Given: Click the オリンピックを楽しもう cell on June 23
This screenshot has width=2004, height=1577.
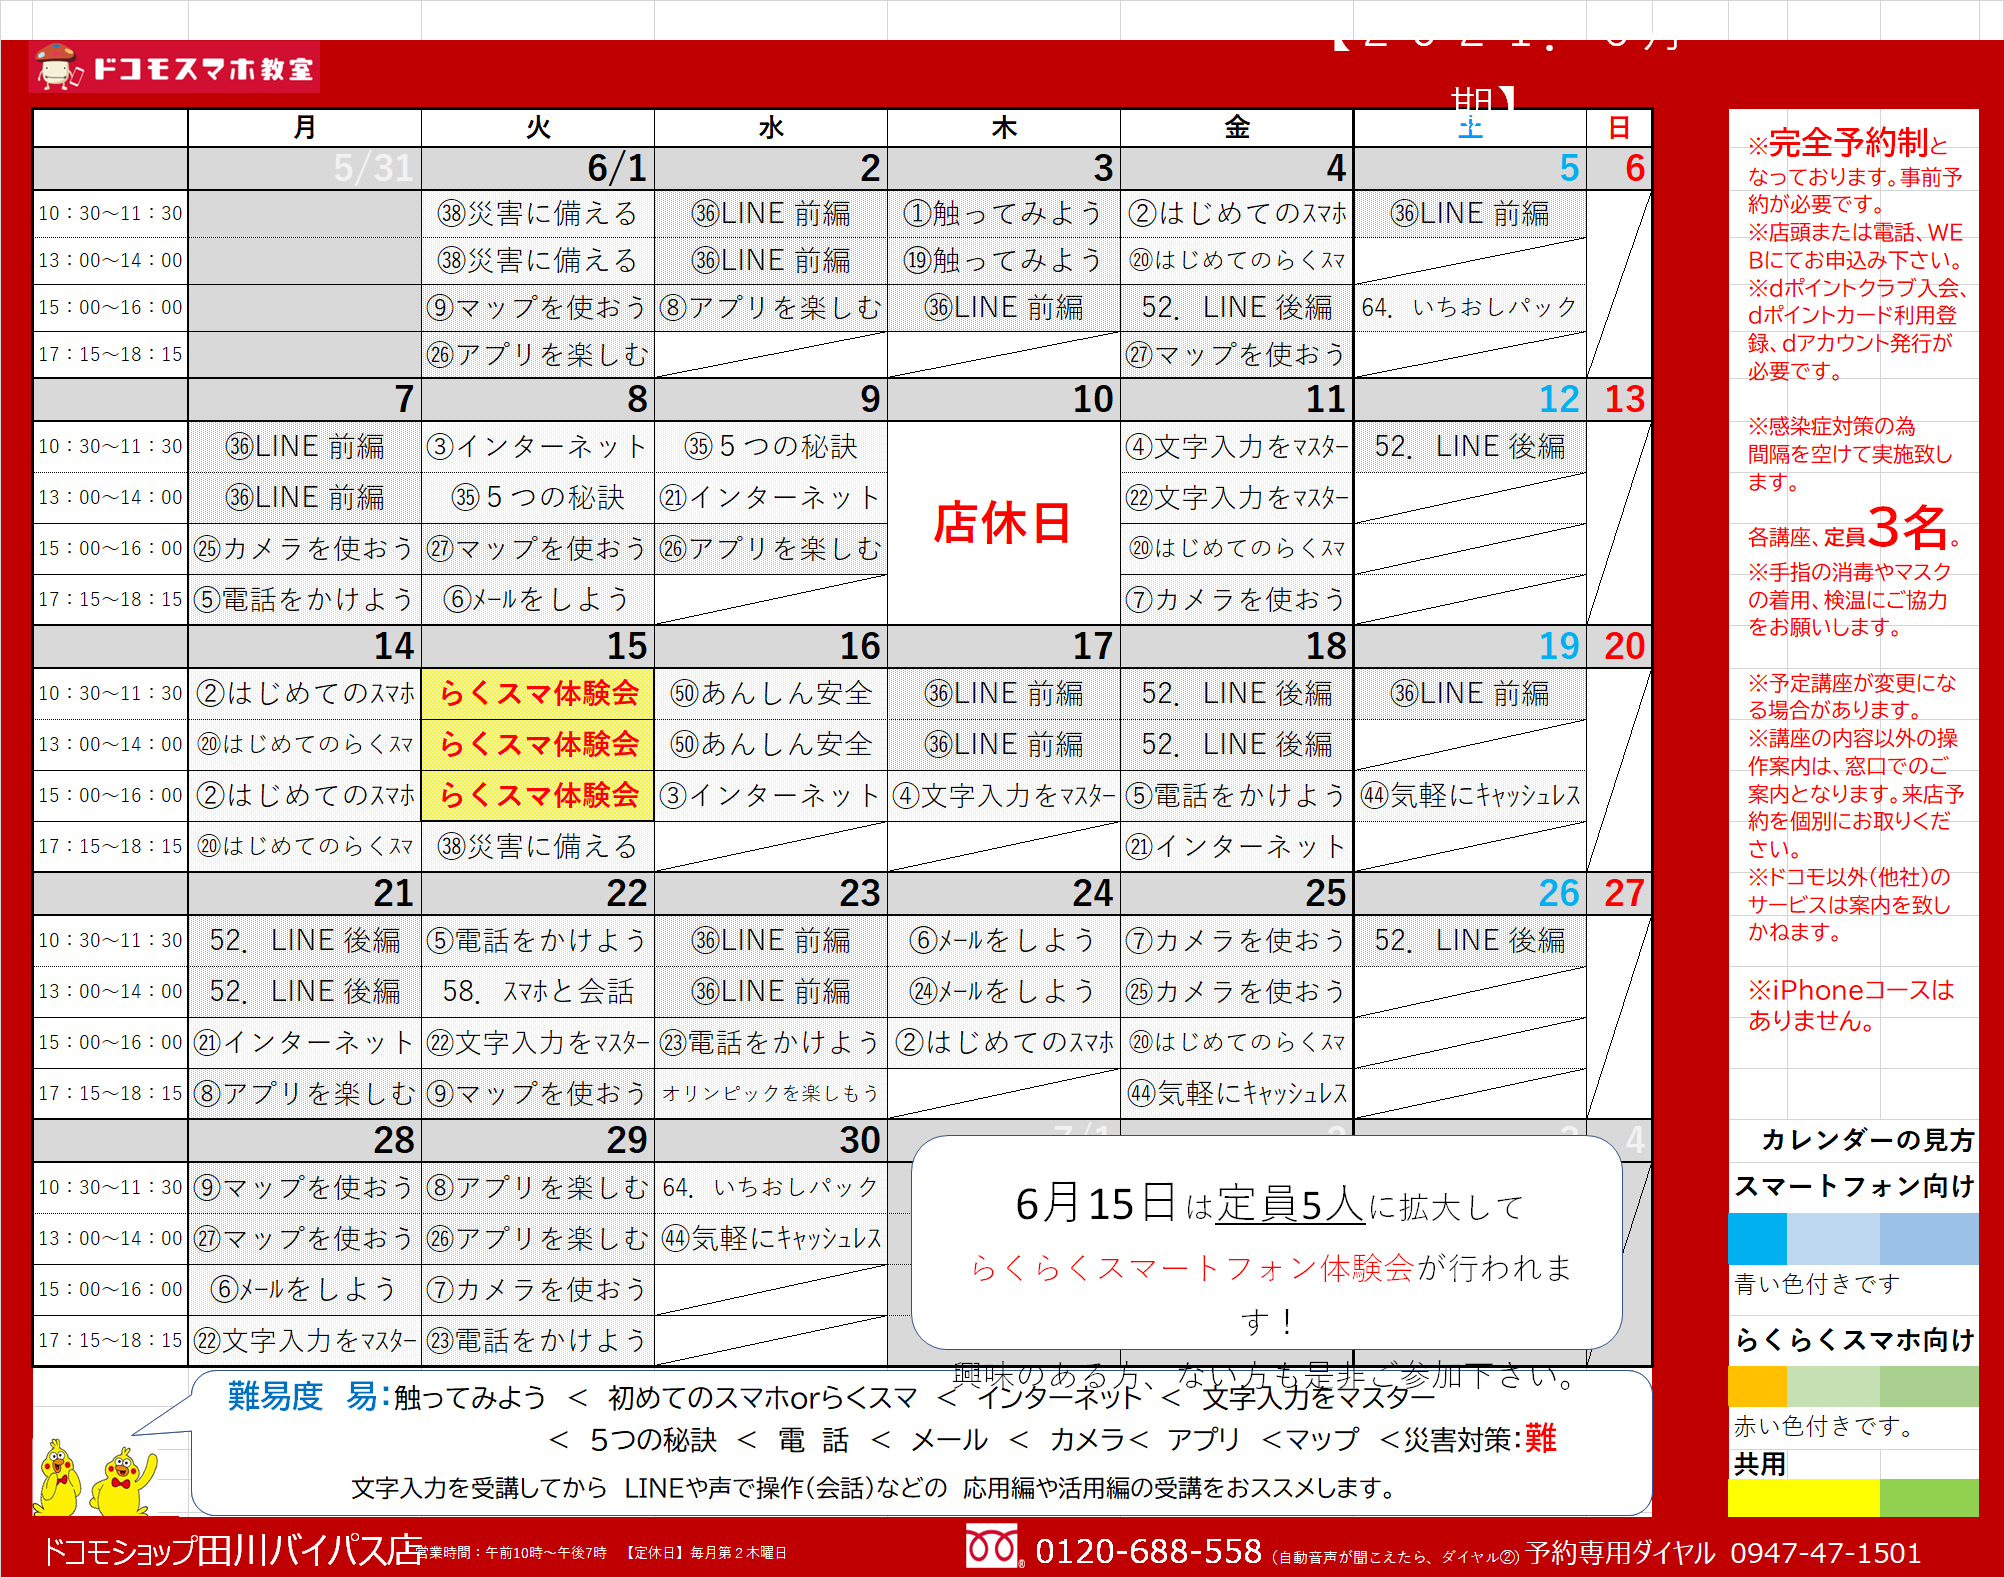Looking at the screenshot, I should pyautogui.click(x=770, y=1093).
